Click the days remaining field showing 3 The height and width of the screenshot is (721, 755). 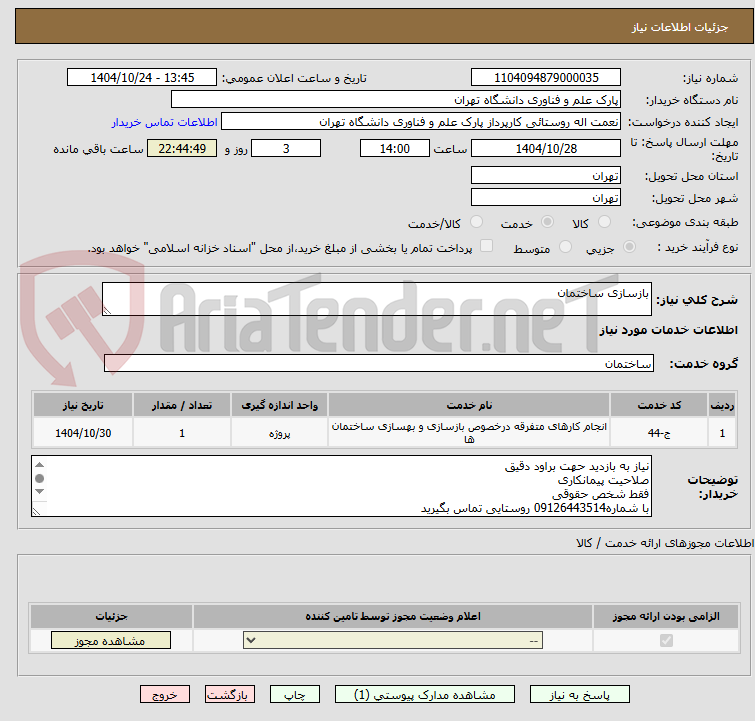pyautogui.click(x=286, y=148)
